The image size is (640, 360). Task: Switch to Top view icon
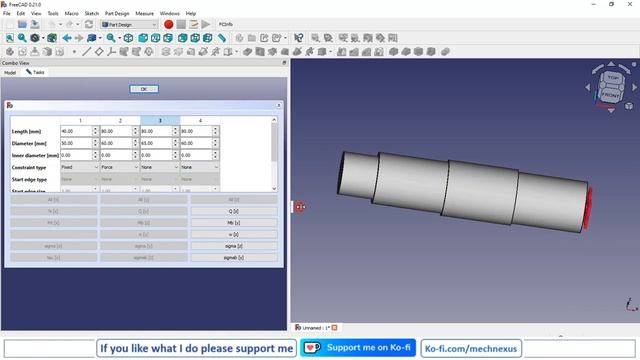click(x=156, y=38)
